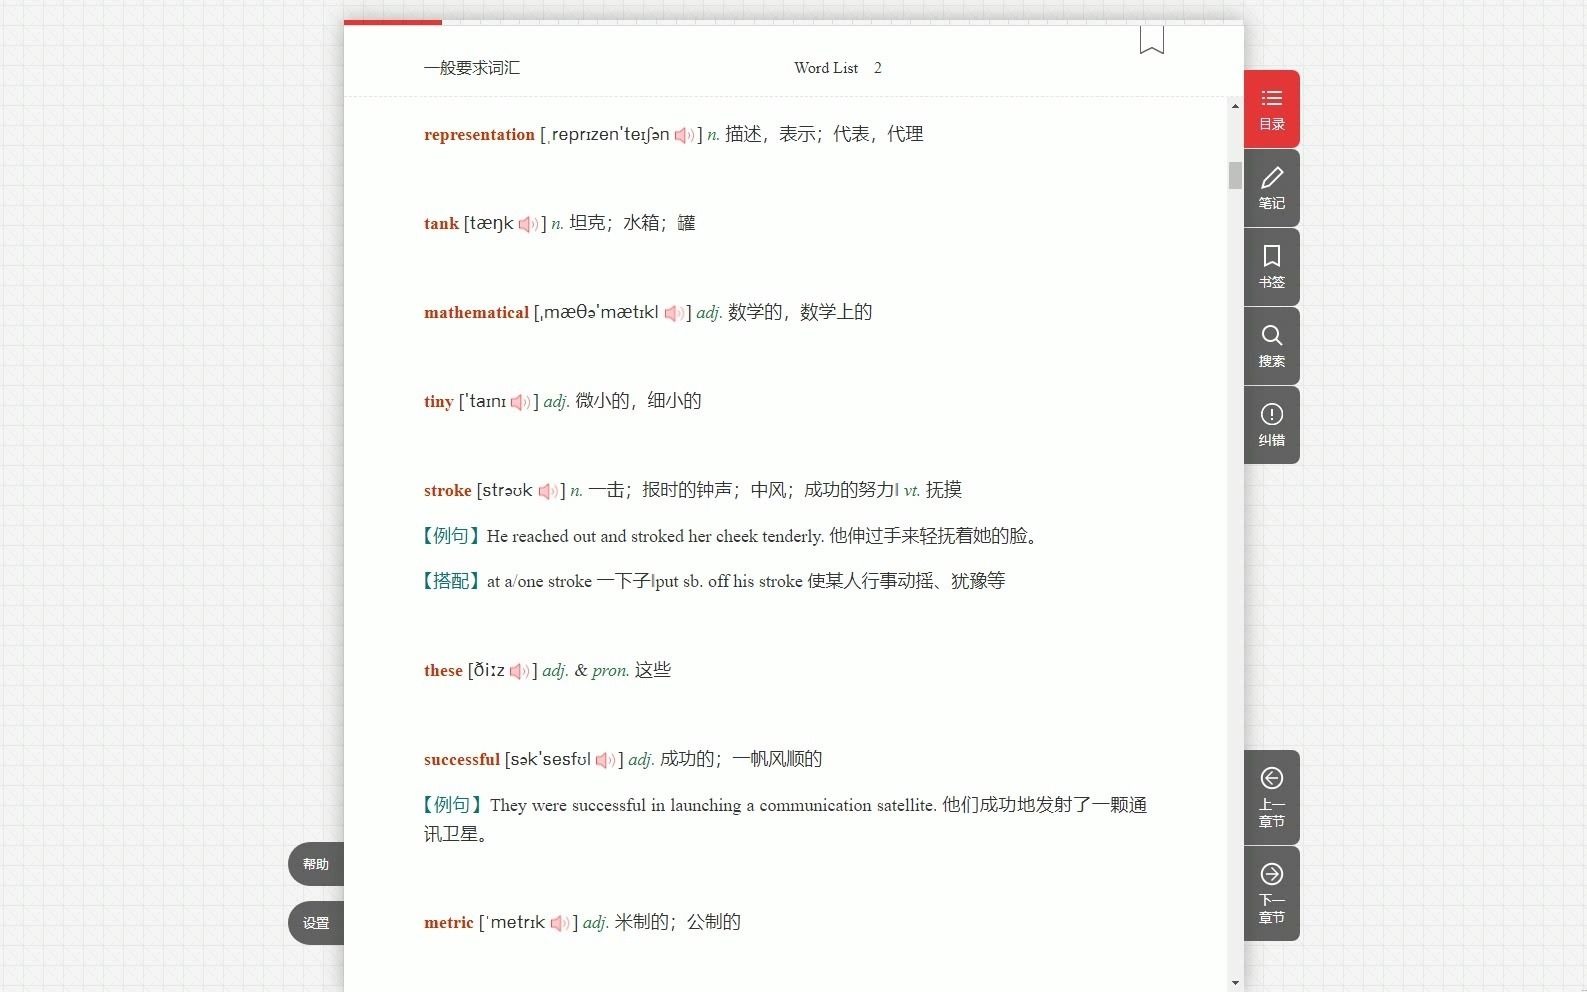Image resolution: width=1587 pixels, height=992 pixels.
Task: Play pronunciation of successful
Action: (x=605, y=760)
